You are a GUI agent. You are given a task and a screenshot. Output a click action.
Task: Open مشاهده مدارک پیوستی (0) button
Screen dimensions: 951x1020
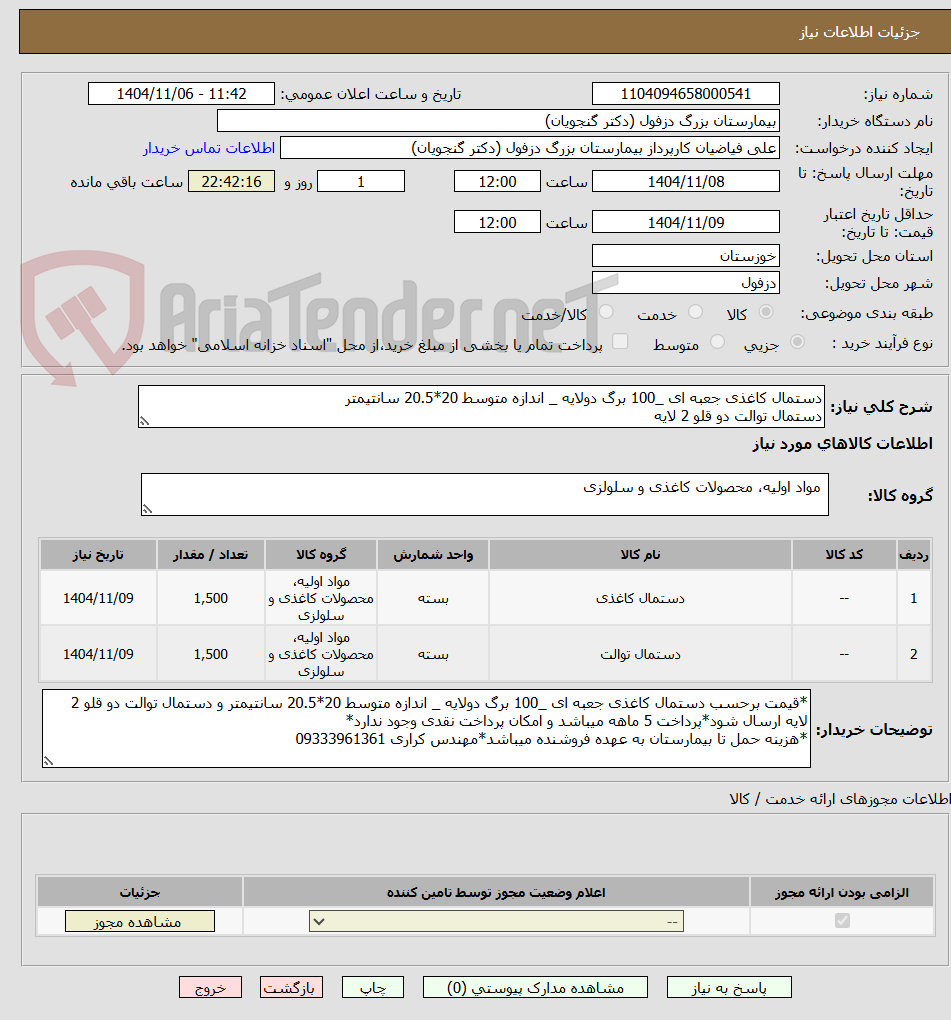(x=535, y=987)
